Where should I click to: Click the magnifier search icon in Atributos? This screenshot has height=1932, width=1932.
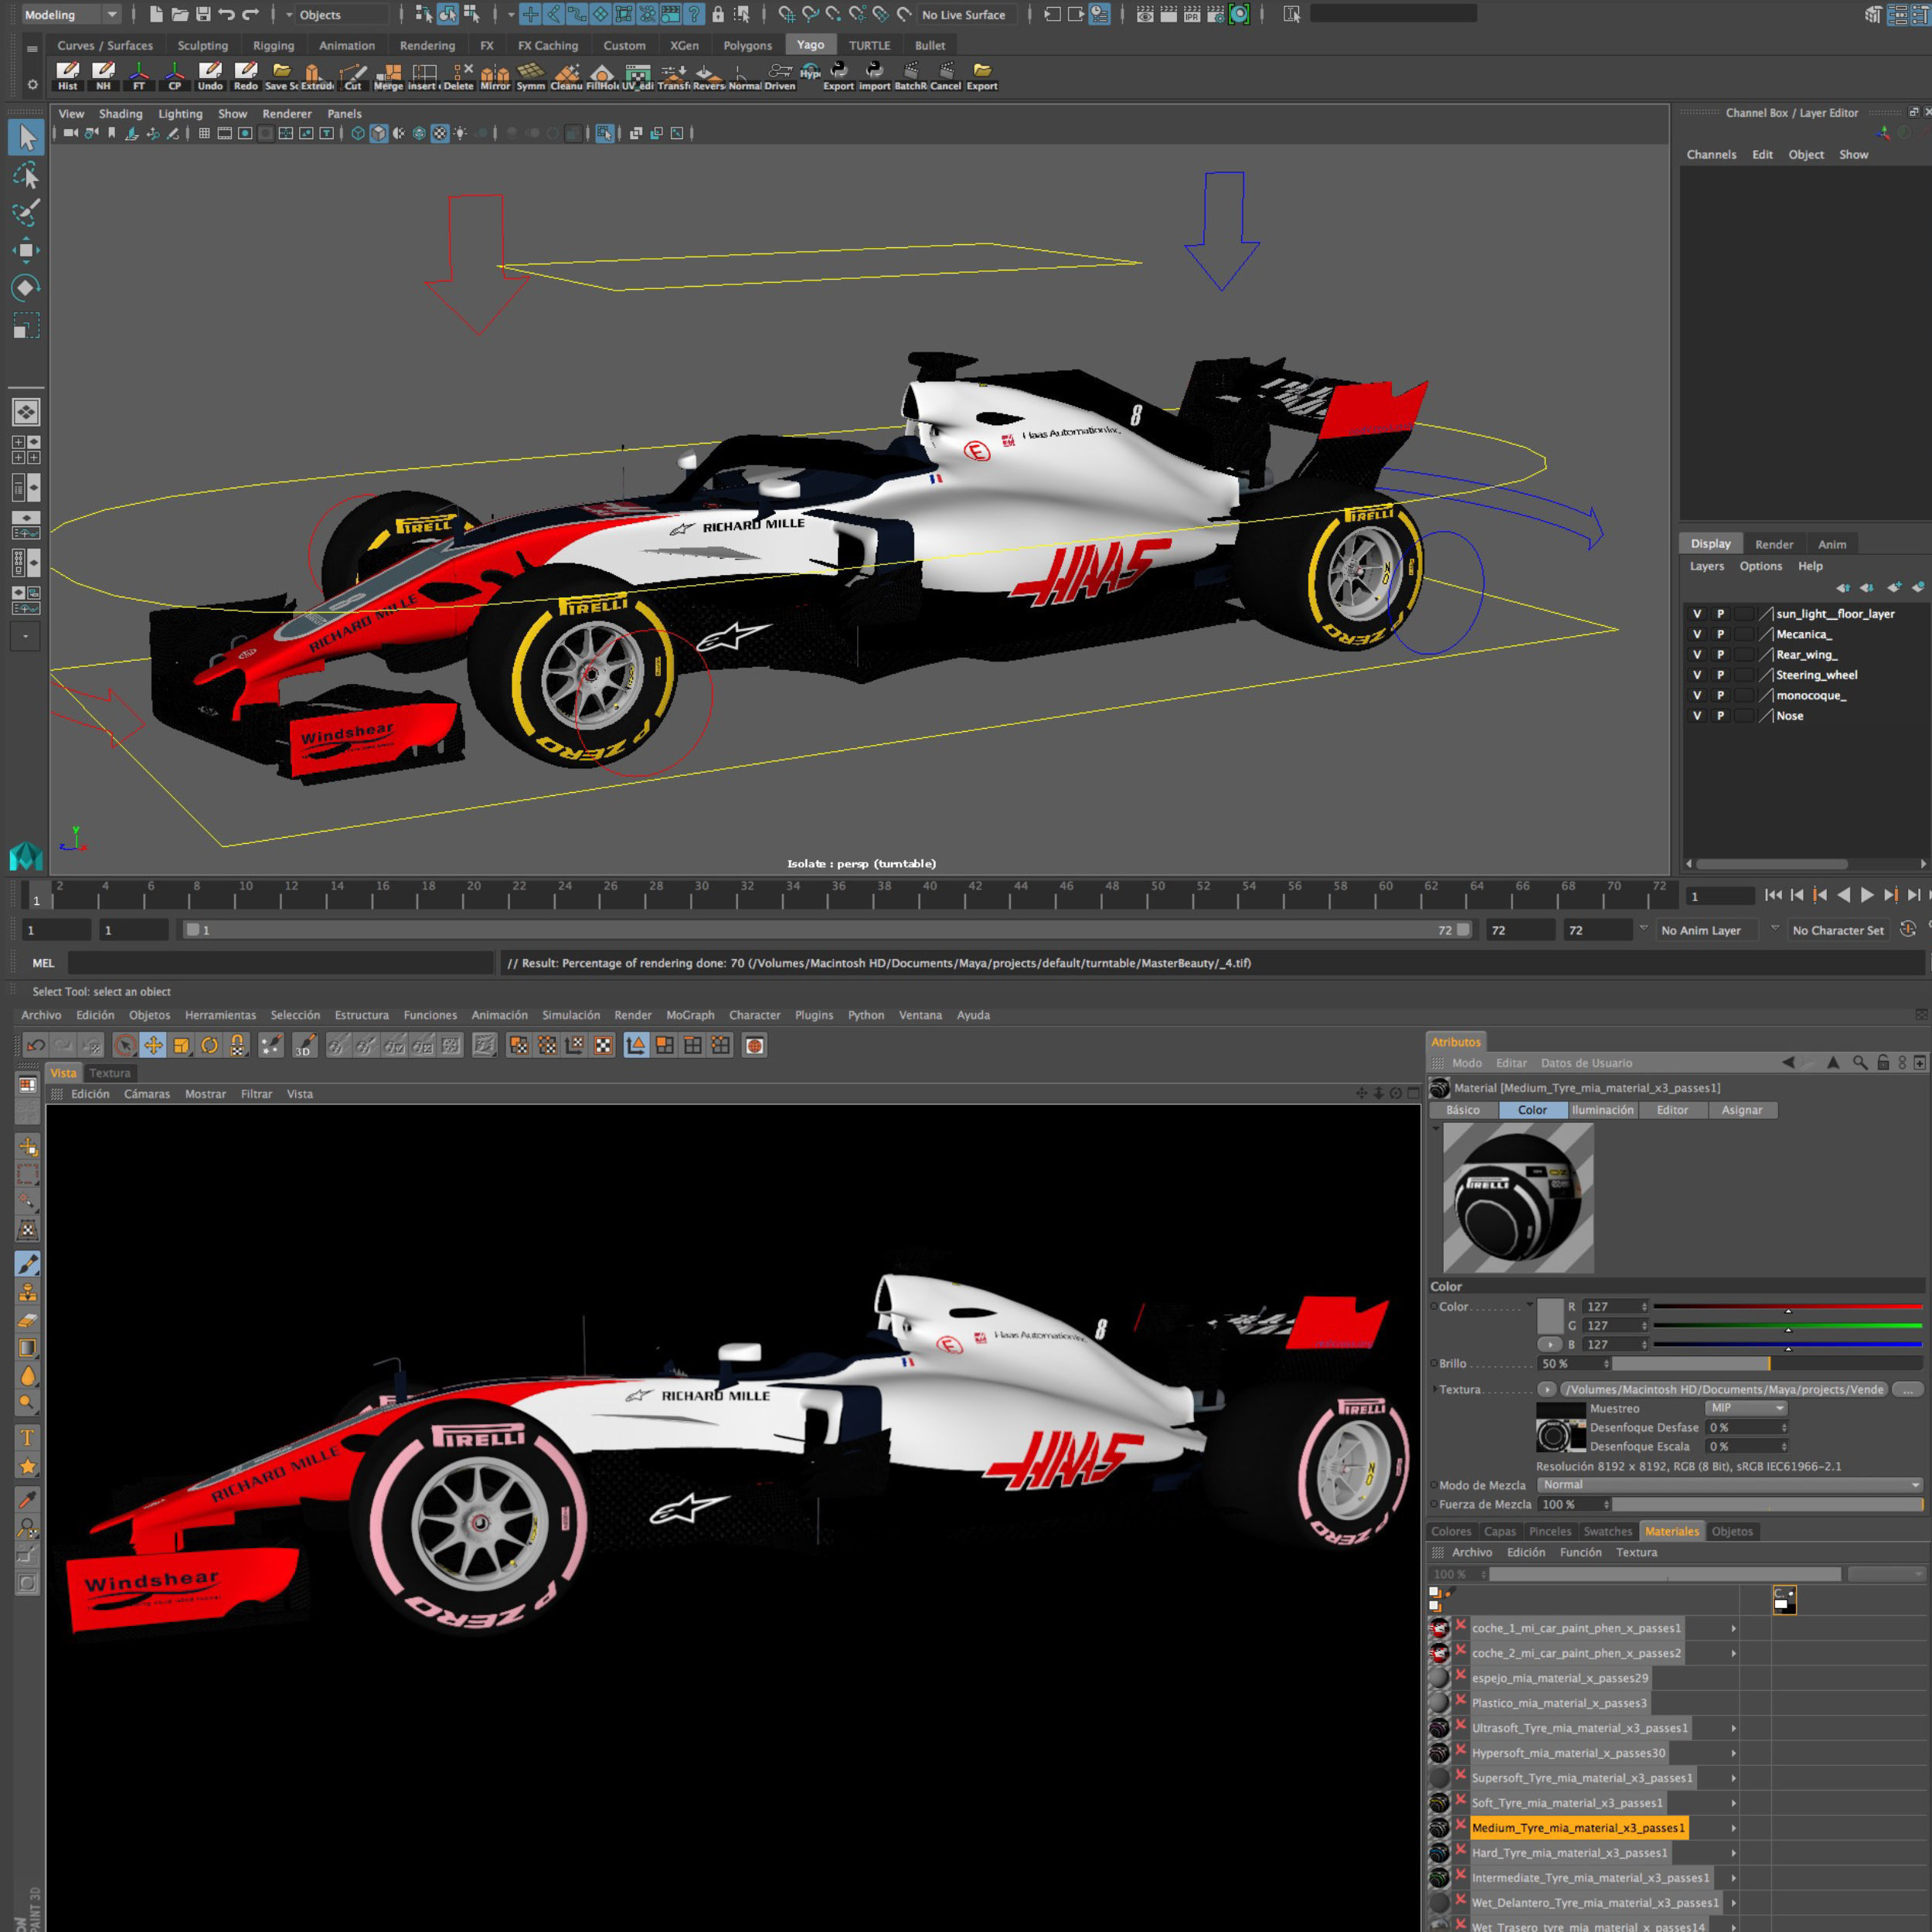tap(1859, 1063)
